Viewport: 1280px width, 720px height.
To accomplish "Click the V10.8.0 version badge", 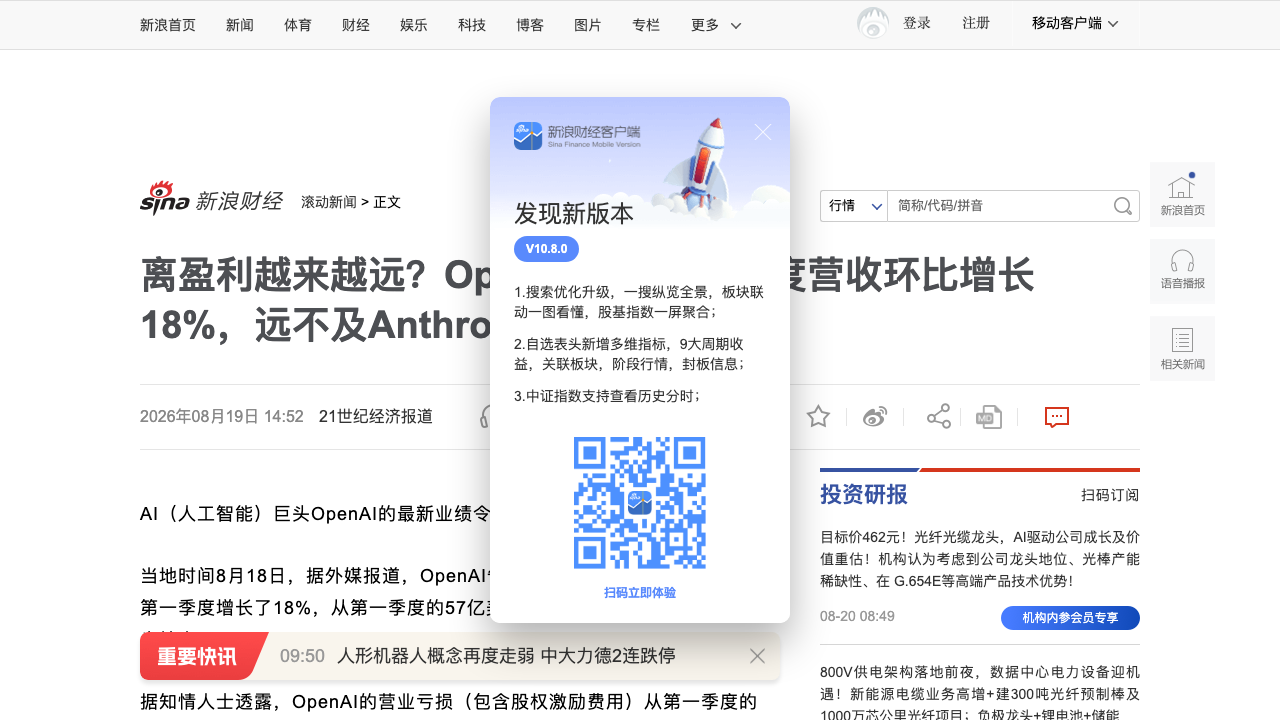I will coord(546,249).
